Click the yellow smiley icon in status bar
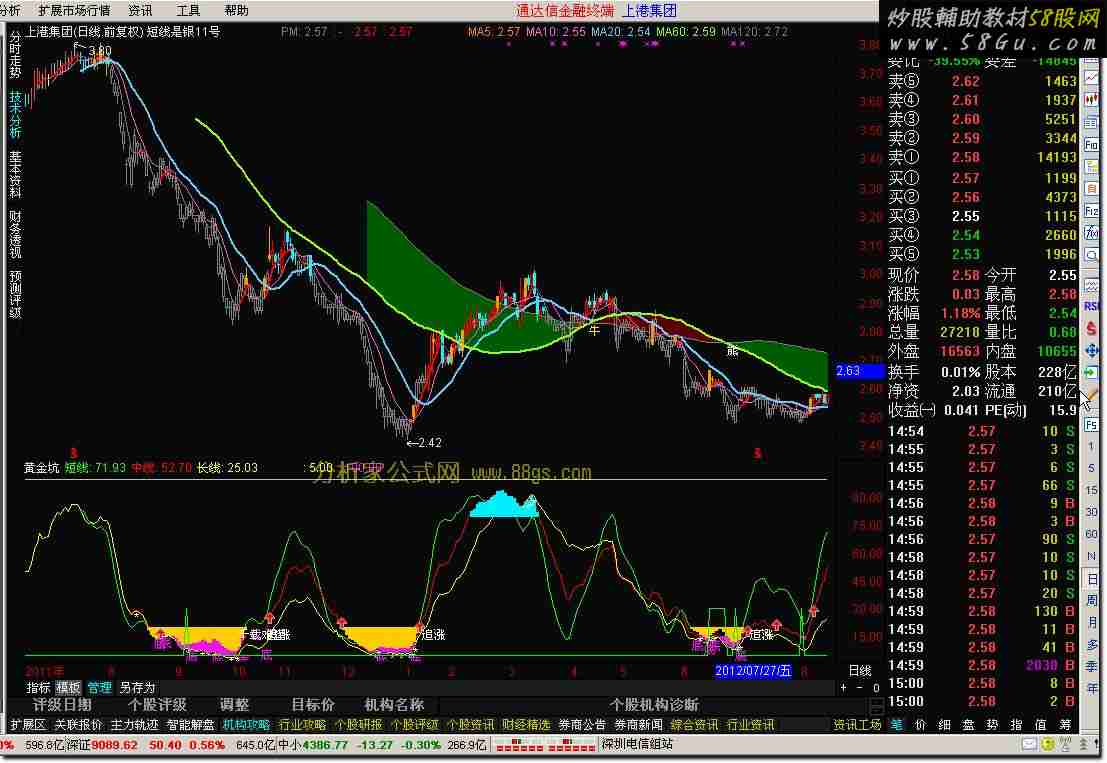 [1048, 744]
